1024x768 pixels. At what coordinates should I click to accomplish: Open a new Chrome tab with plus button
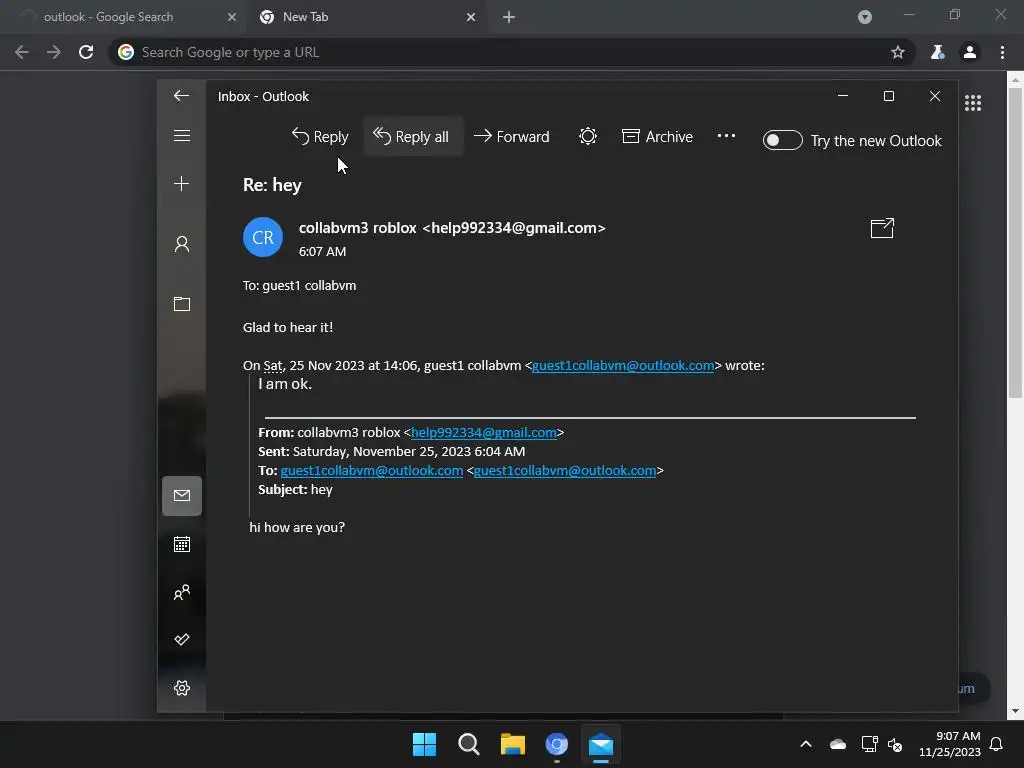point(509,17)
